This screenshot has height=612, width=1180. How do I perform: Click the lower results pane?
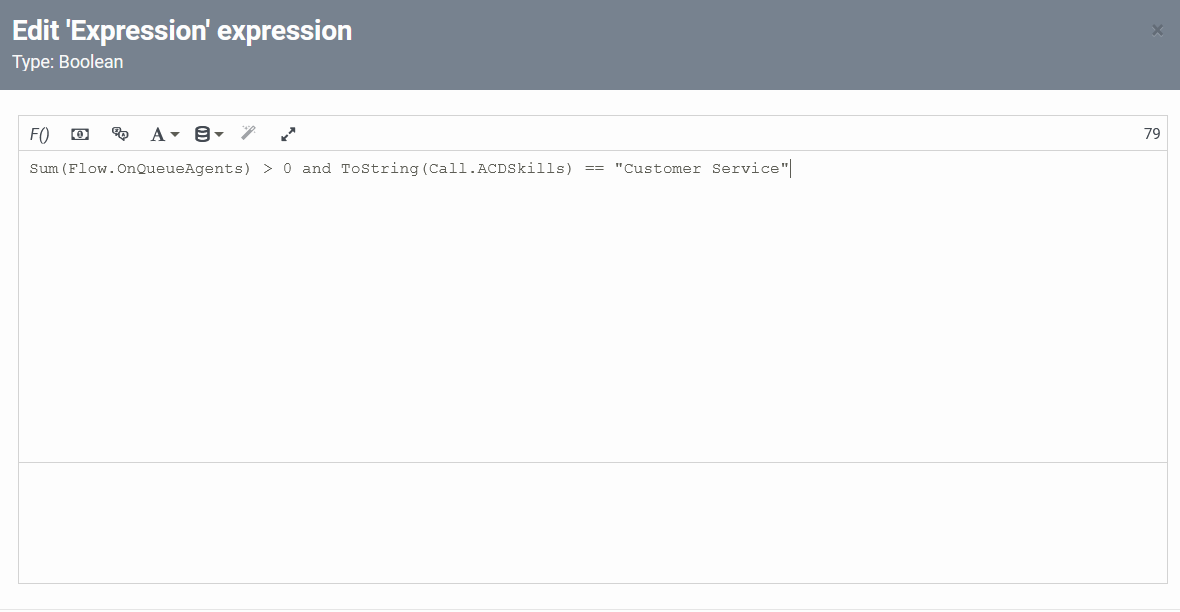point(592,522)
